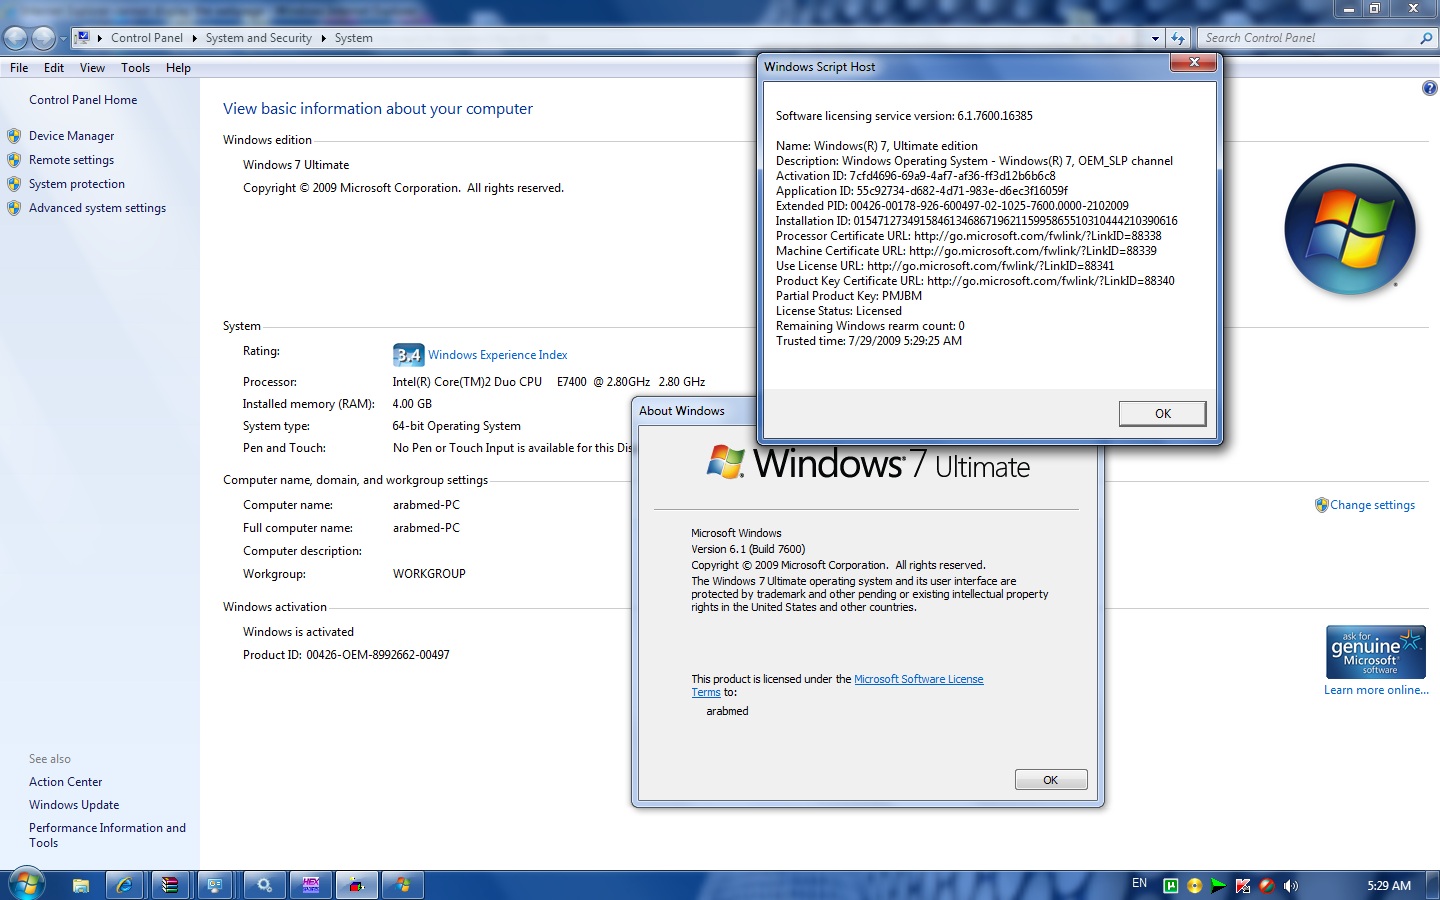This screenshot has width=1440, height=900.
Task: Refresh the Control Panel page
Action: click(x=1179, y=37)
